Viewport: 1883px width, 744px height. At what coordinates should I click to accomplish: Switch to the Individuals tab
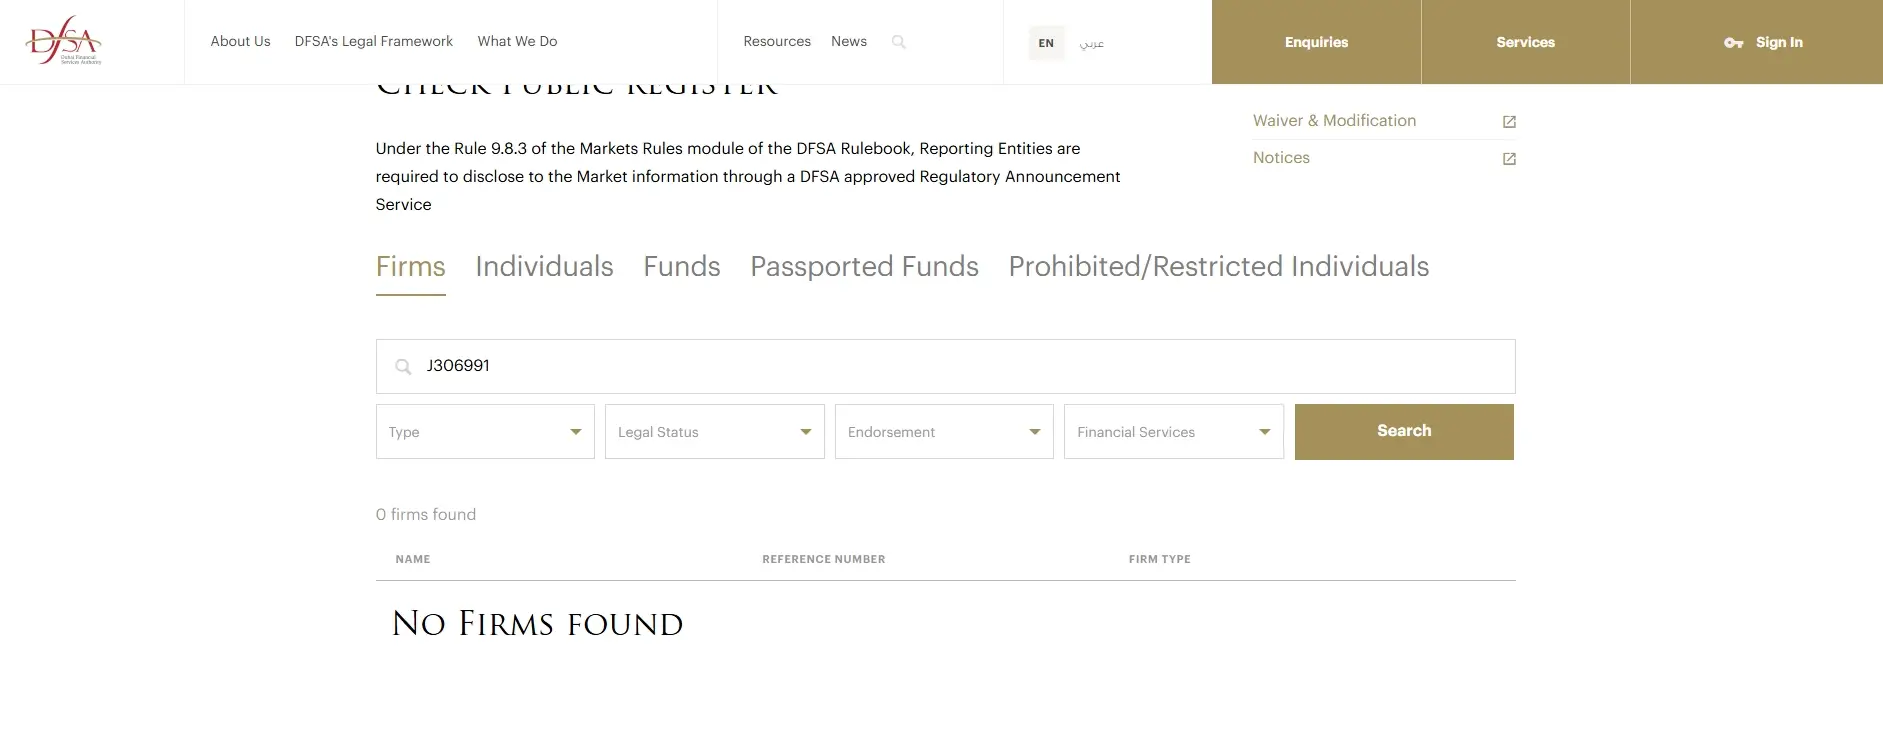click(x=544, y=267)
